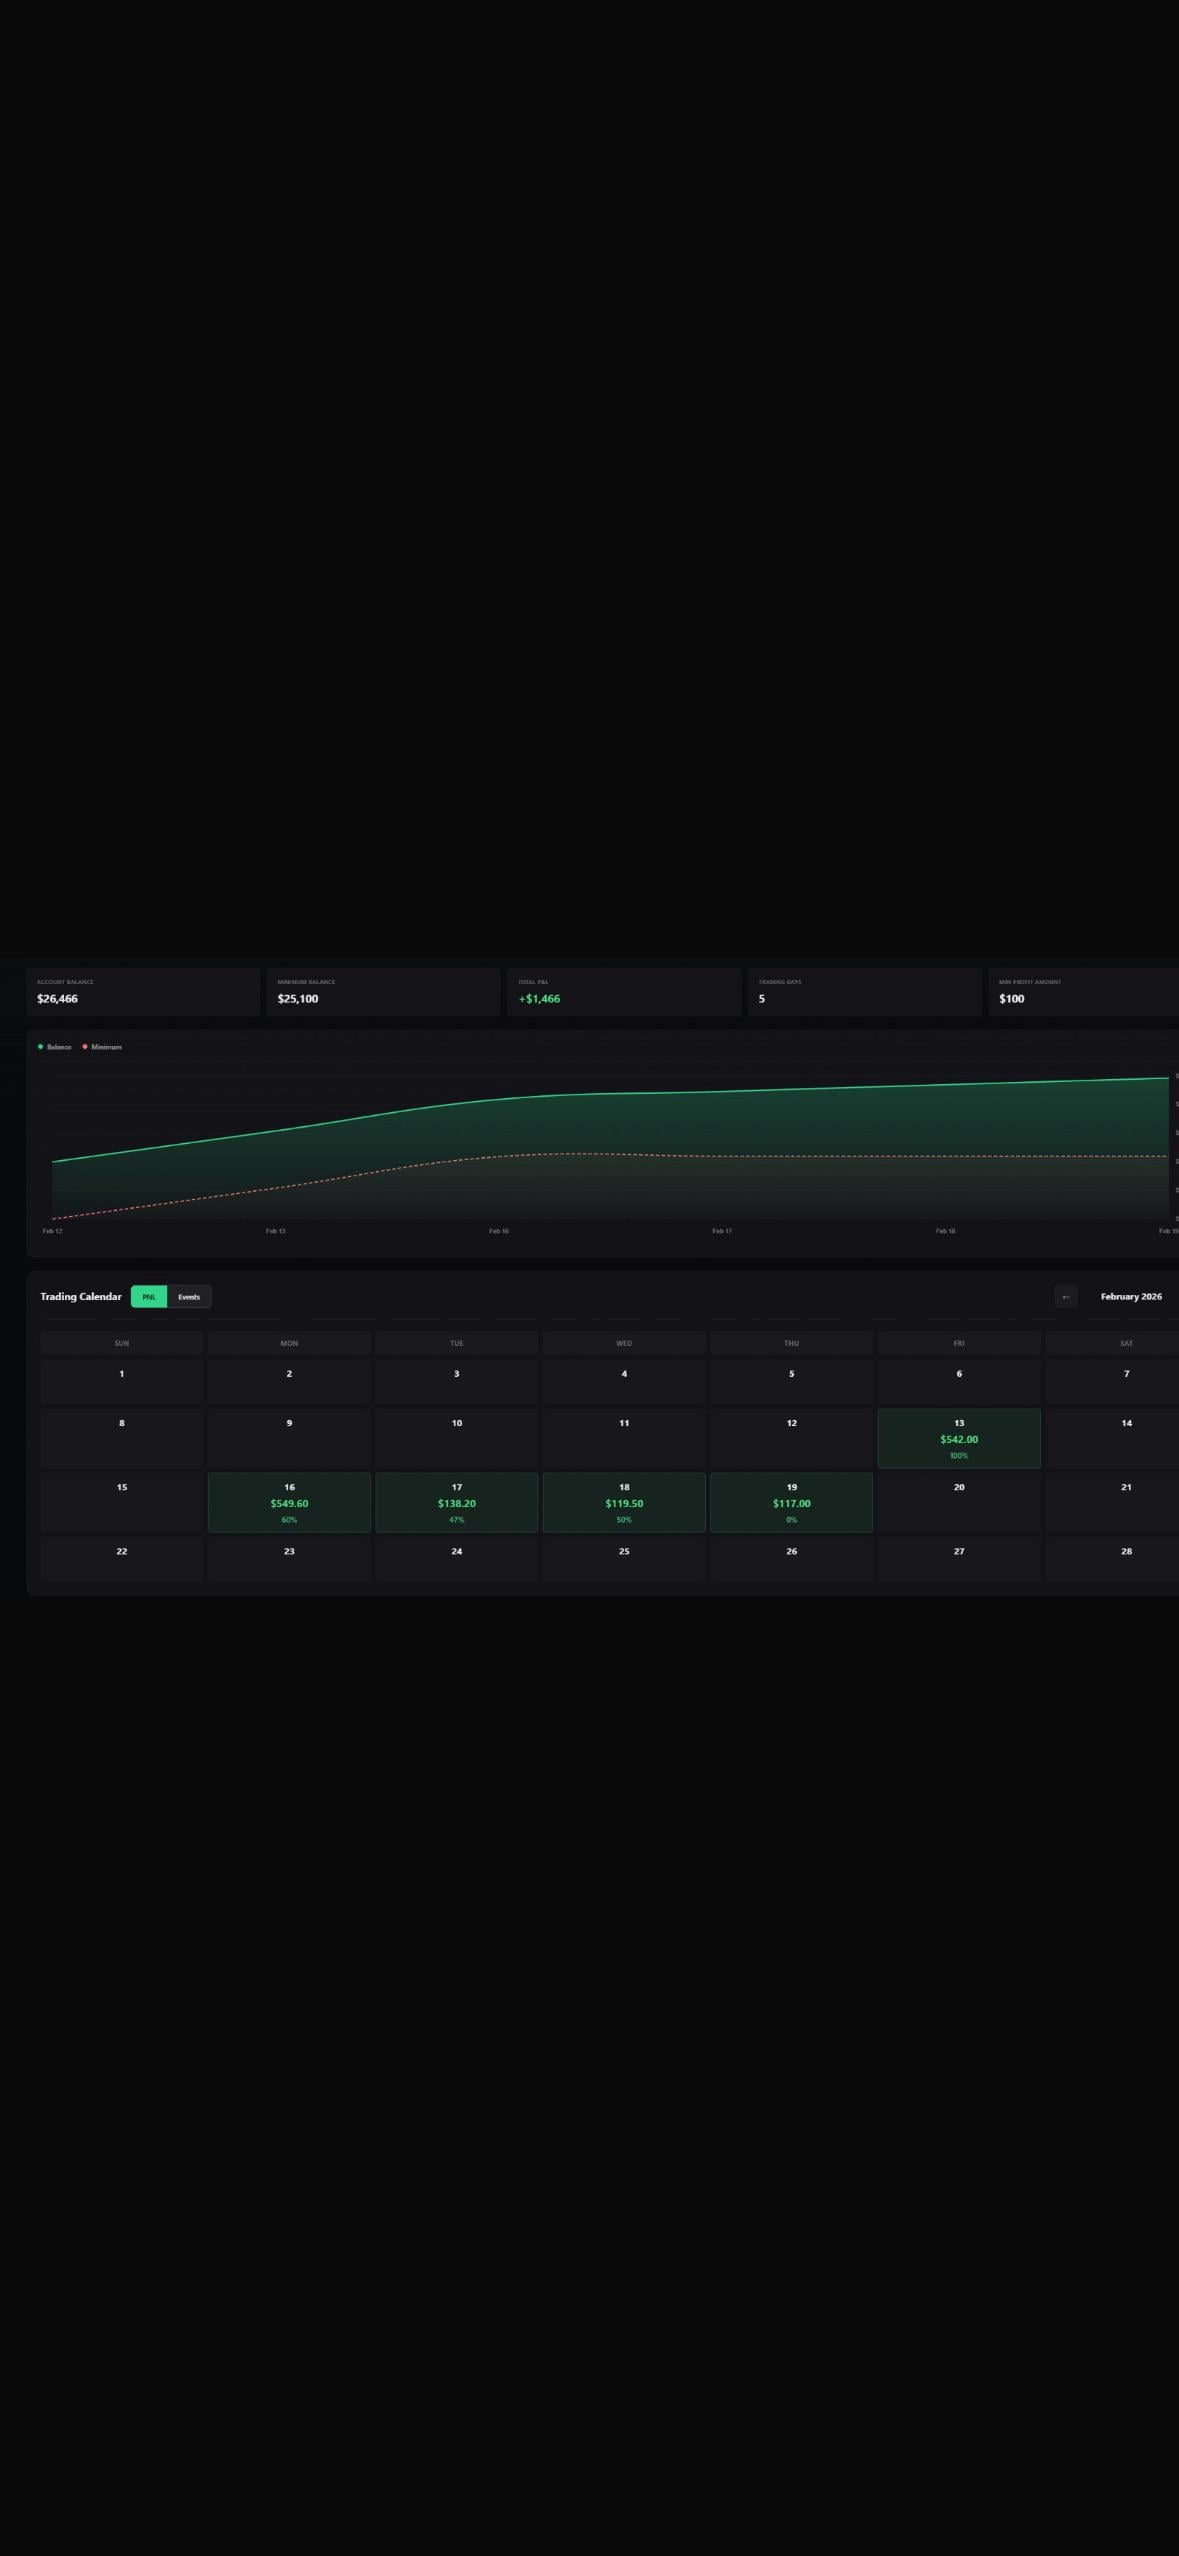
Task: Toggle the Minimum series legend label
Action: click(x=106, y=1047)
